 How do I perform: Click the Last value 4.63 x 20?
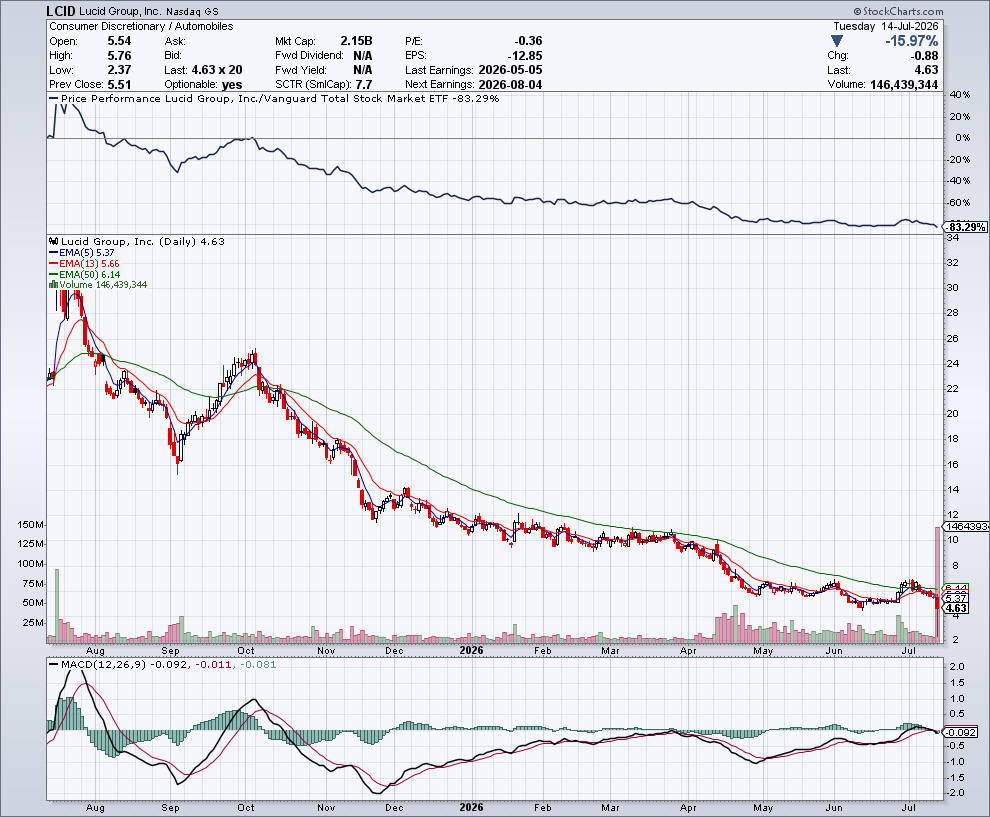pyautogui.click(x=217, y=70)
